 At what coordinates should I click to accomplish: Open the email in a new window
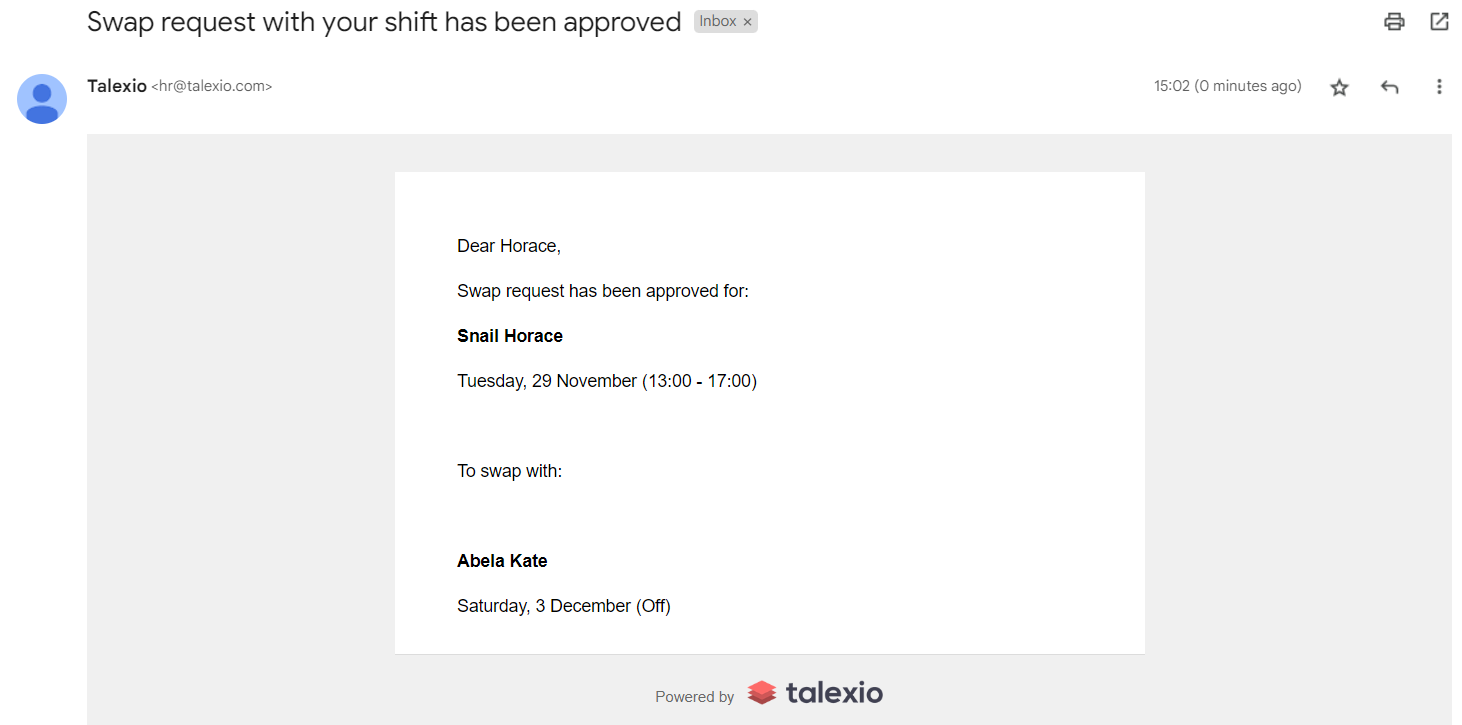click(1439, 21)
